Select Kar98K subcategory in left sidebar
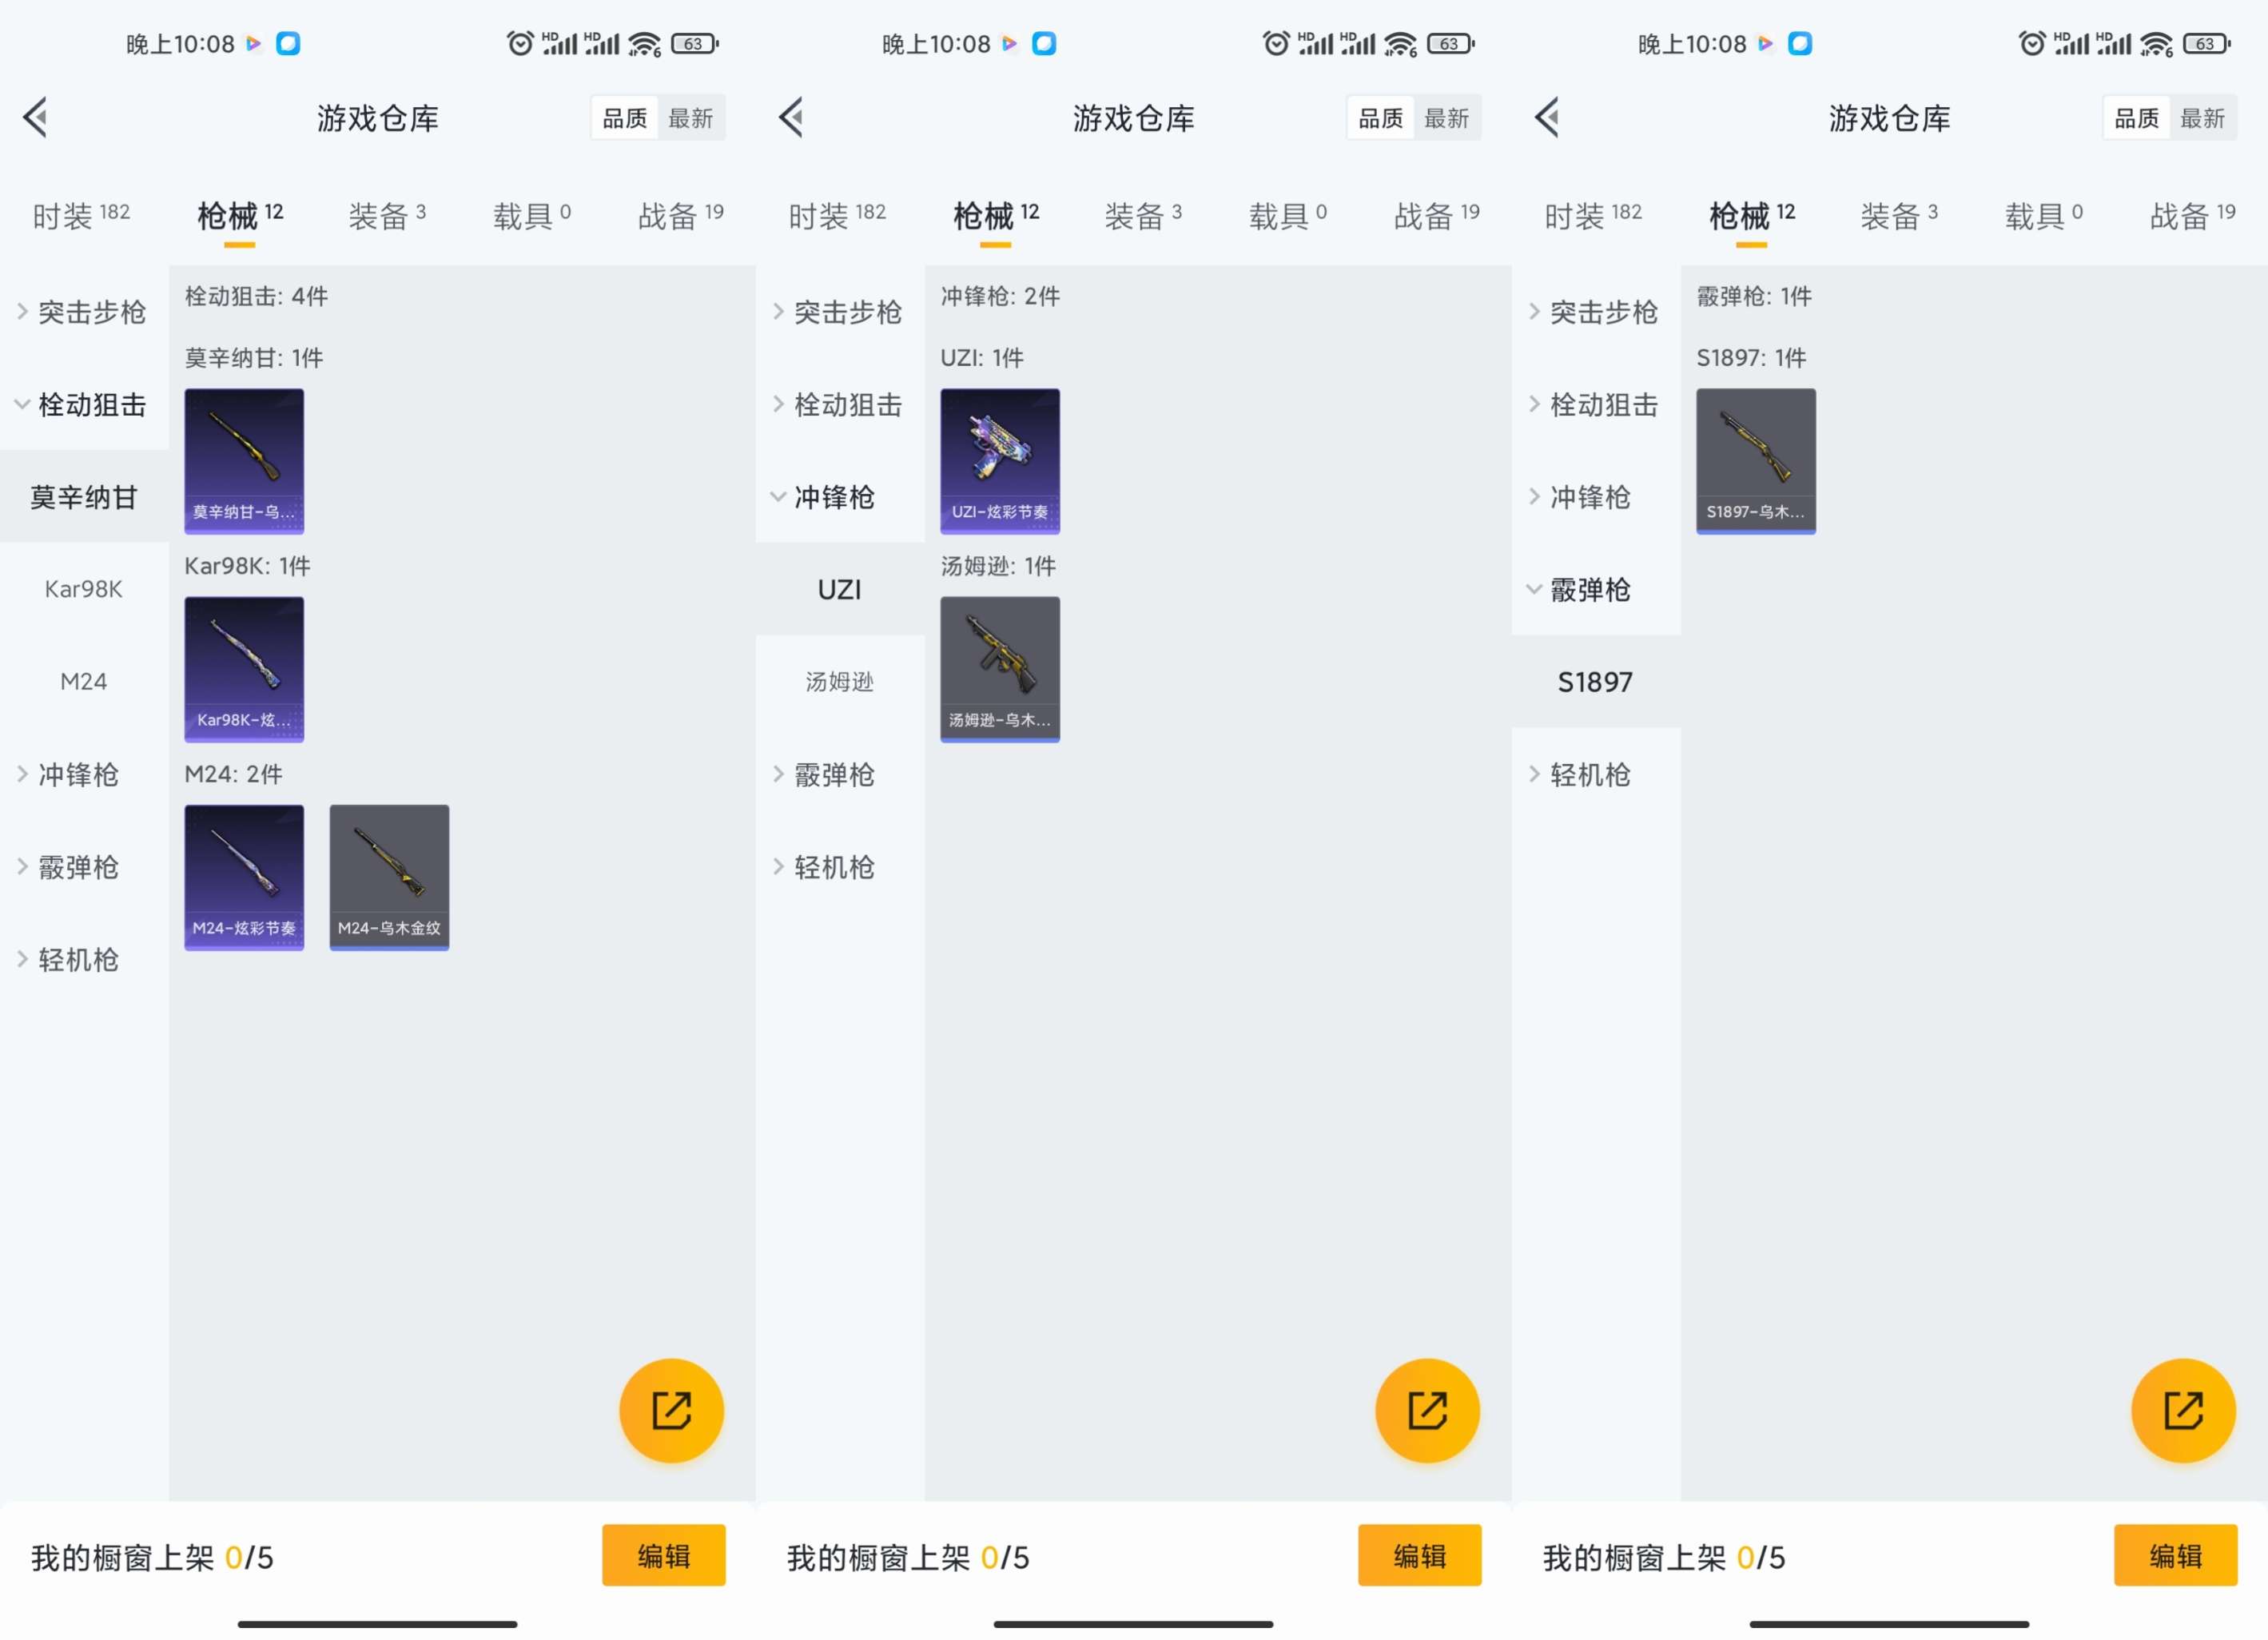The height and width of the screenshot is (1640, 2268). click(x=84, y=589)
